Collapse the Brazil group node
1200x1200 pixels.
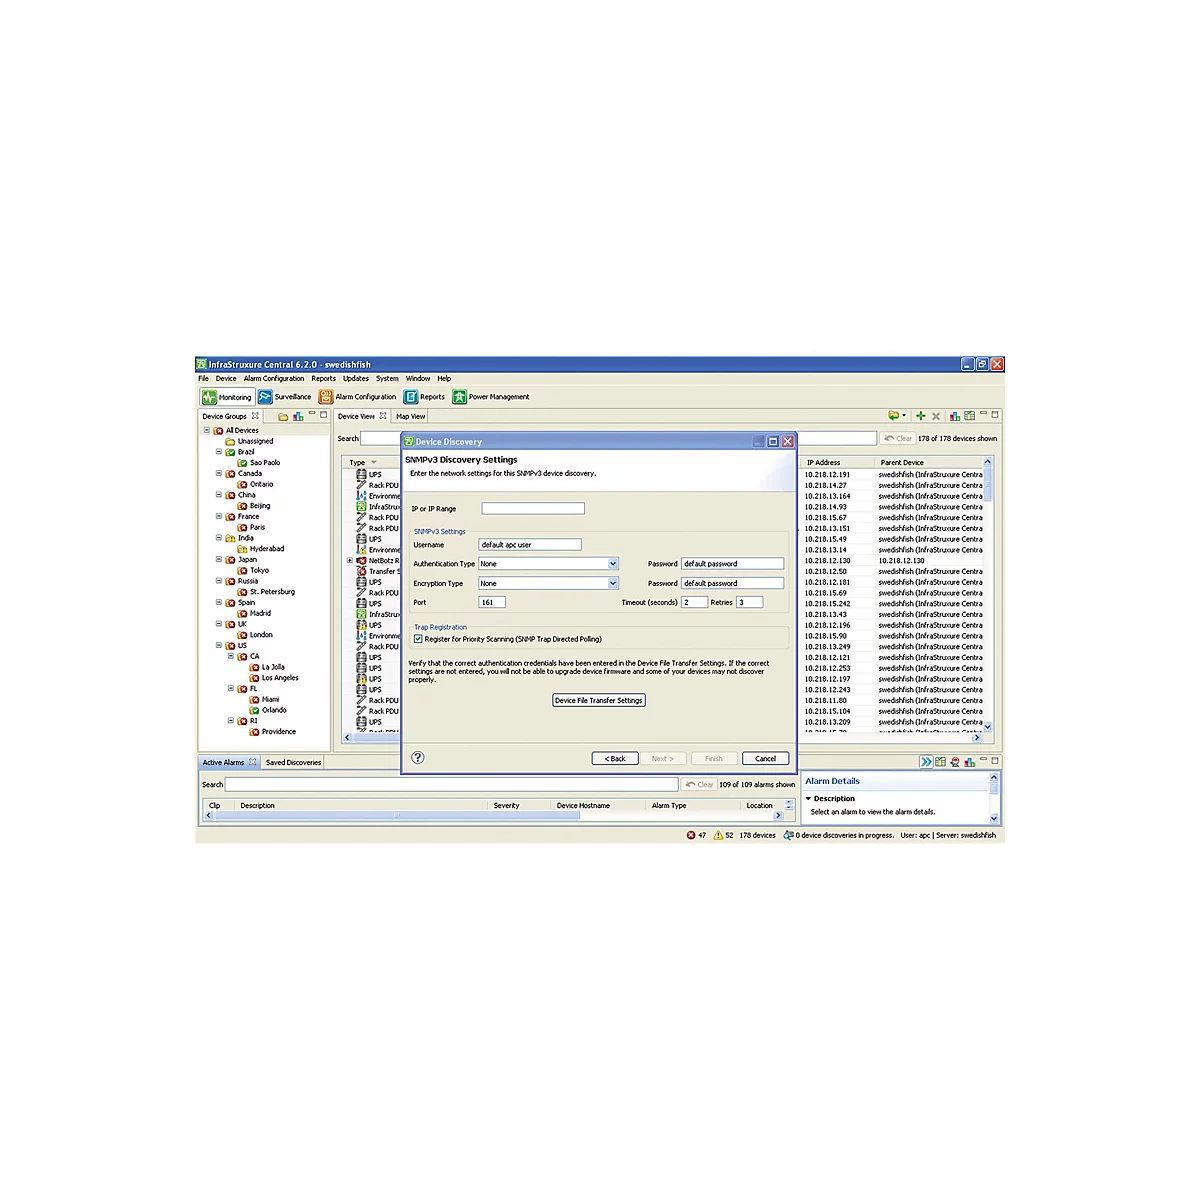(219, 452)
